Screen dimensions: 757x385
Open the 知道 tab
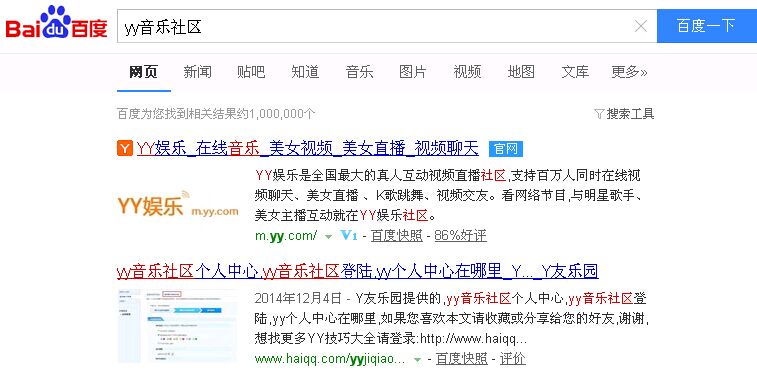[305, 72]
